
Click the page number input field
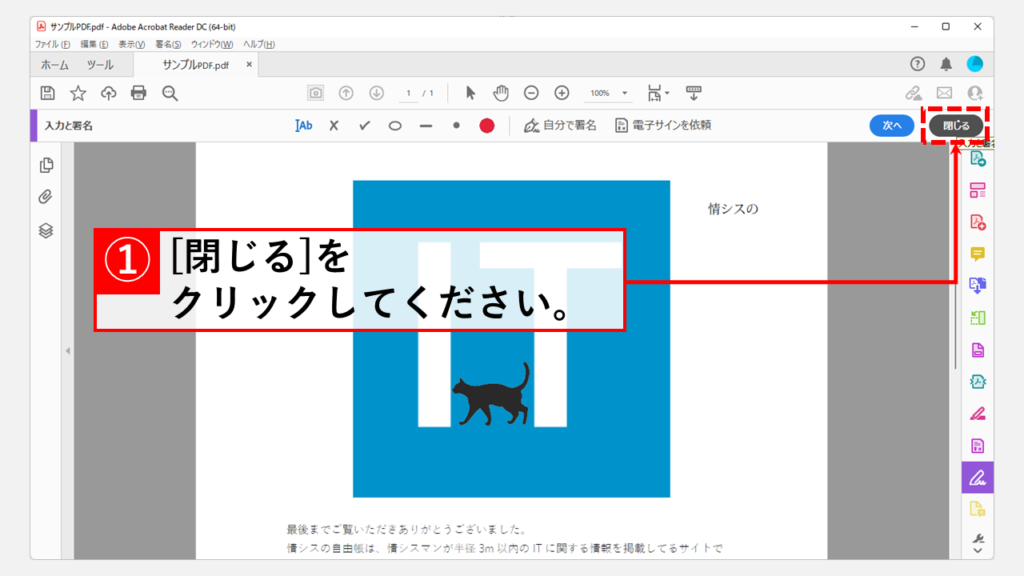pos(409,93)
